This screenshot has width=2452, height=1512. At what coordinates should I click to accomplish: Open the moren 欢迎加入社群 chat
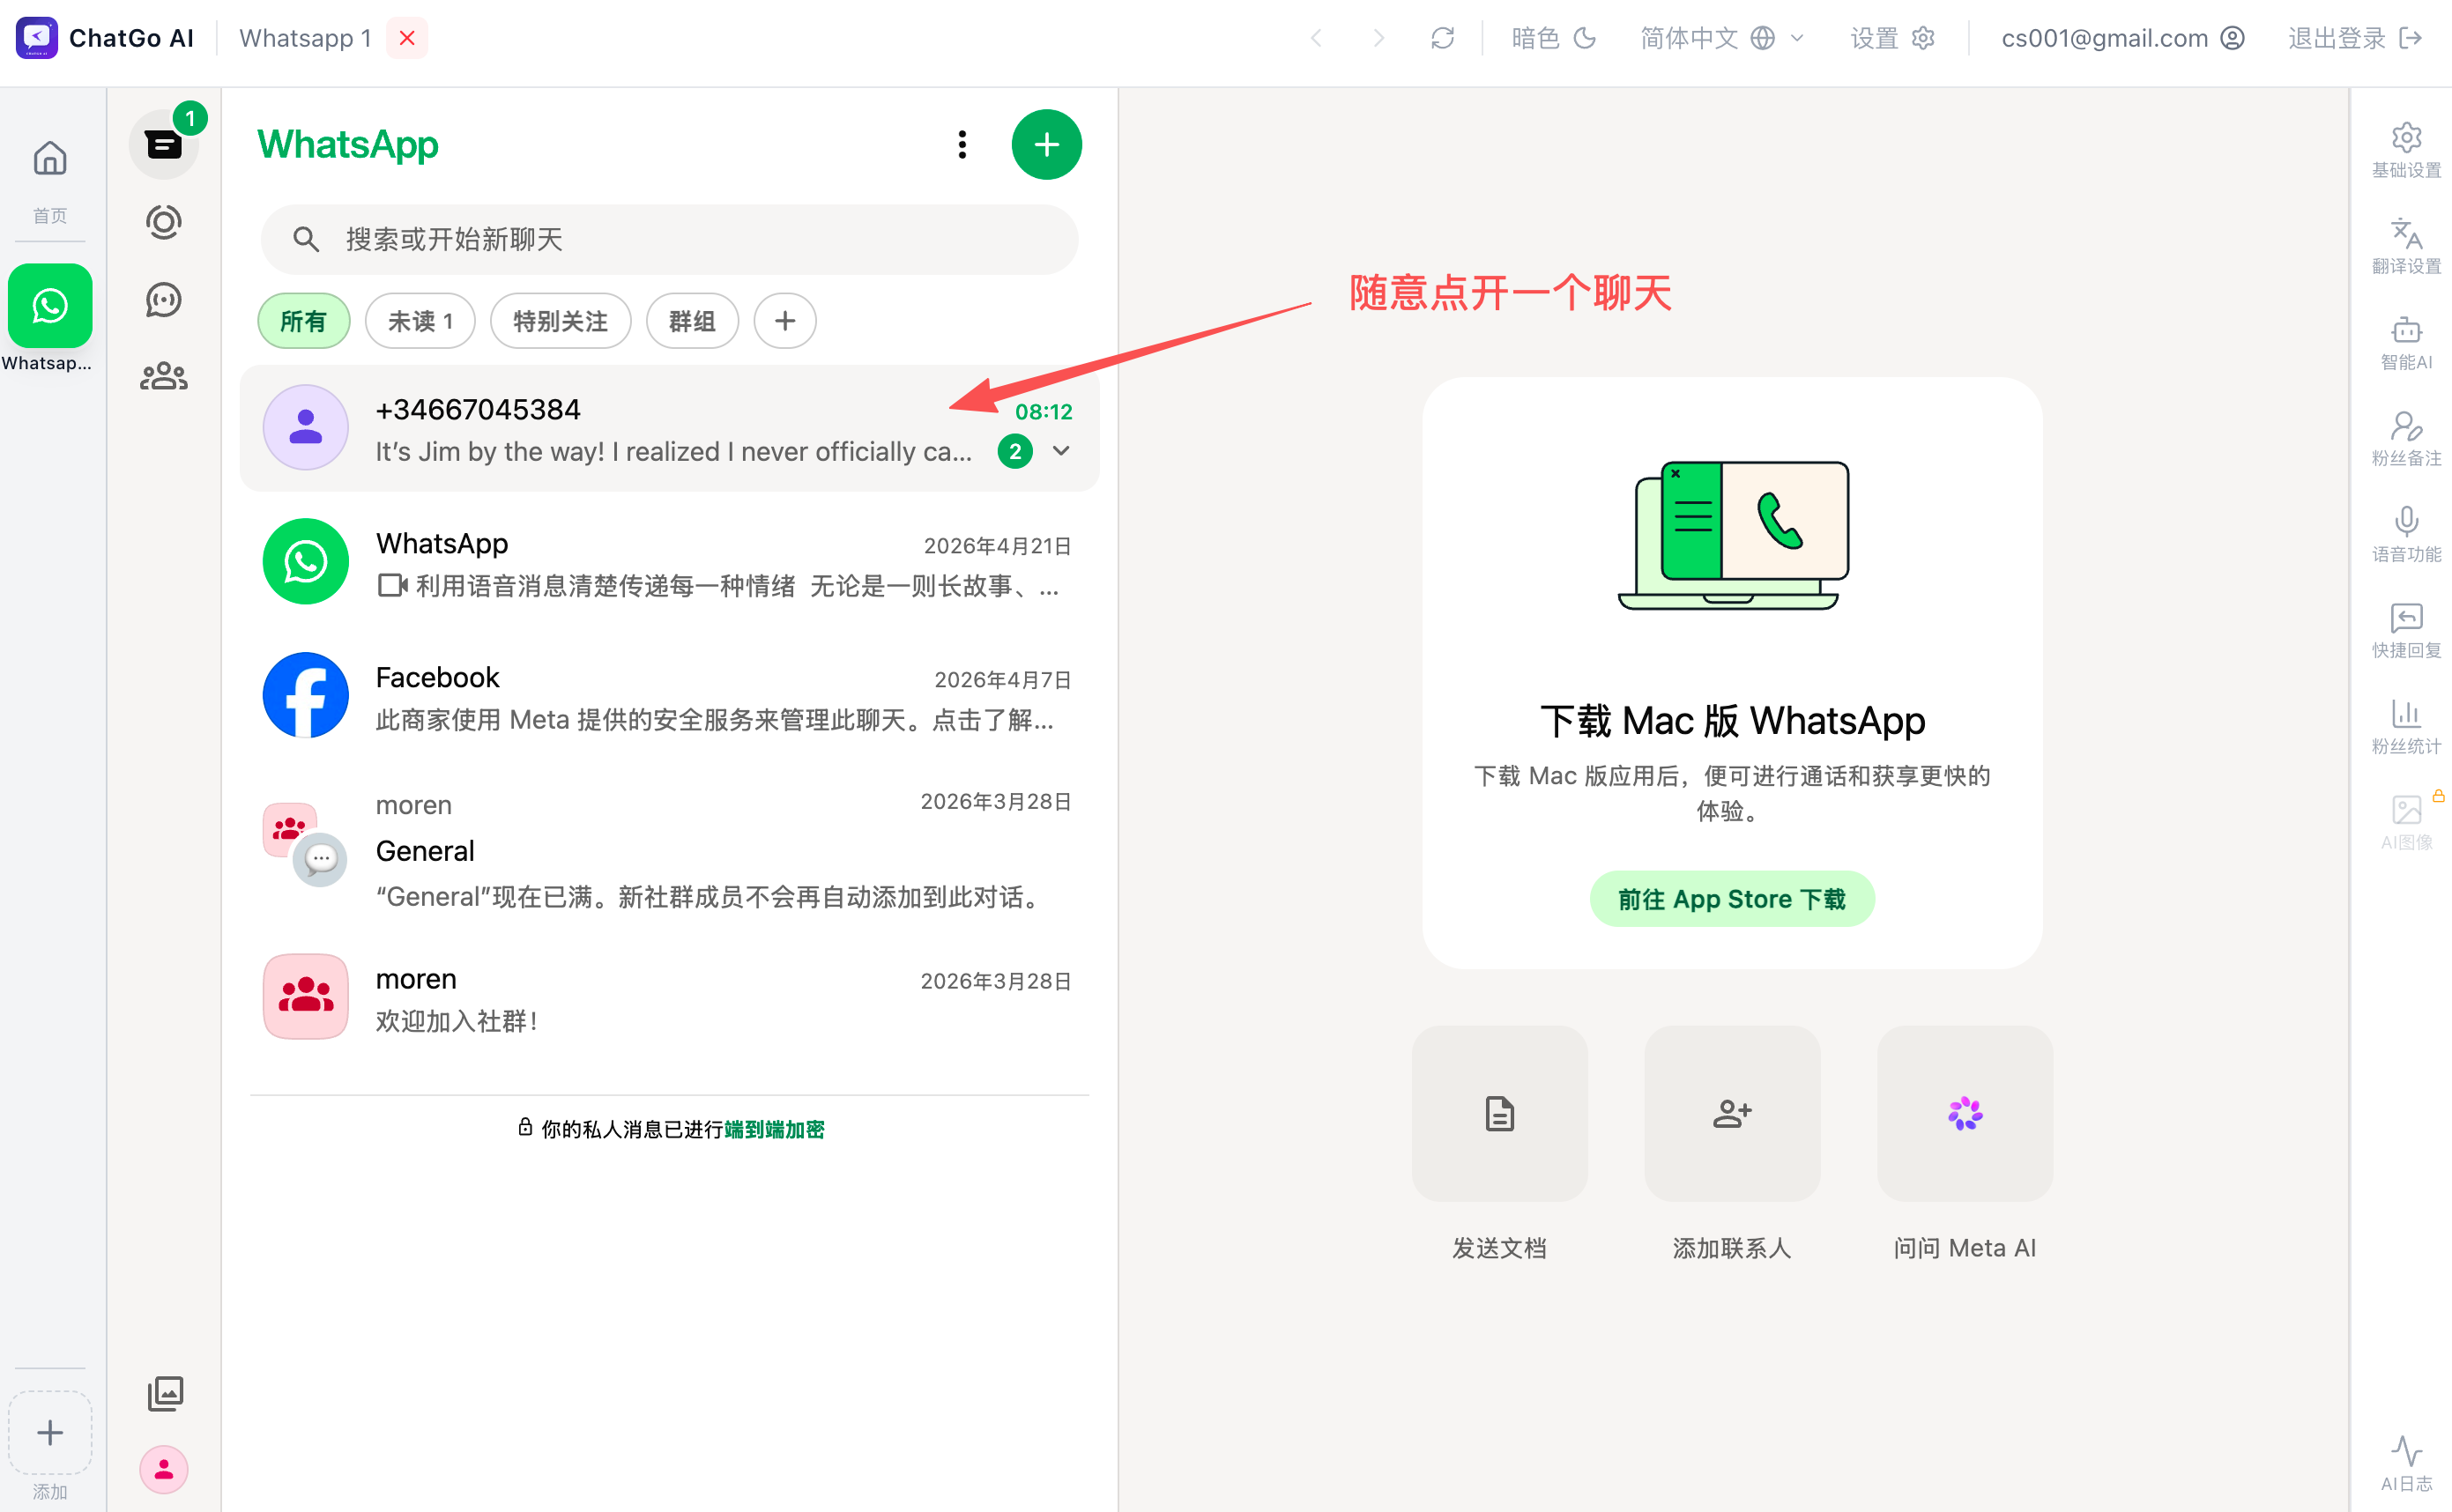tap(670, 998)
